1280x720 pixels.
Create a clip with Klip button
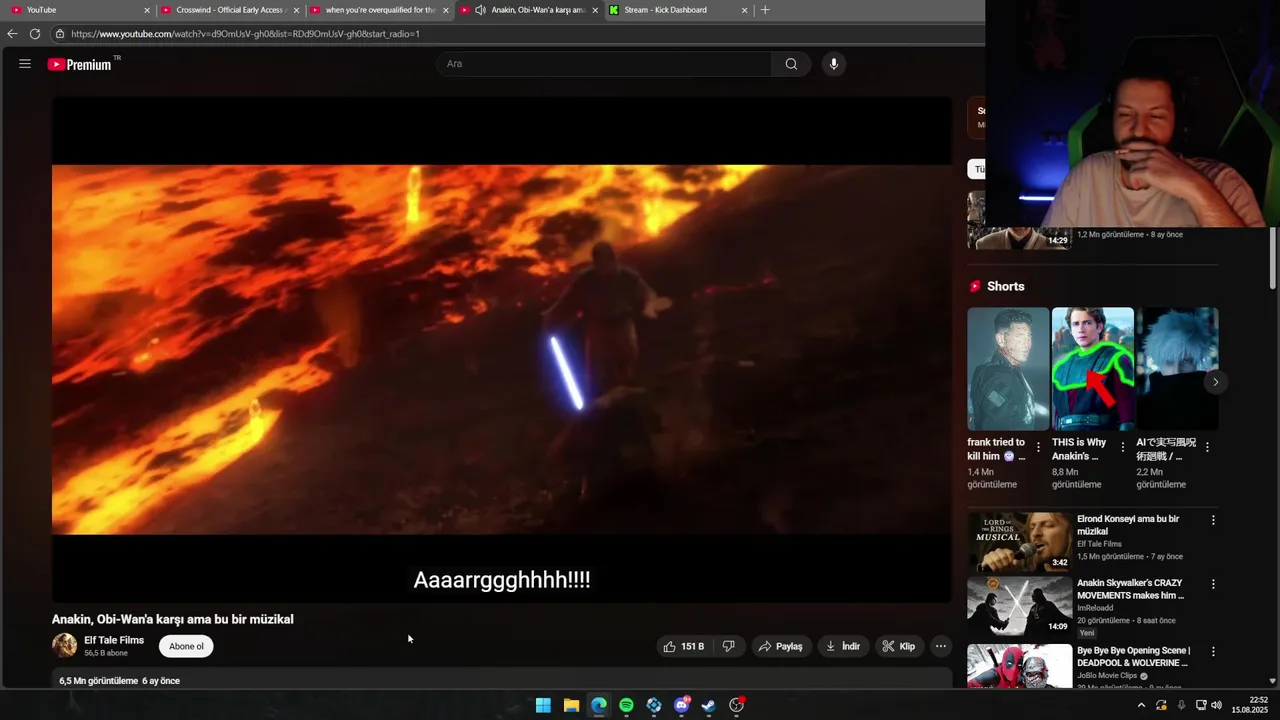tap(898, 647)
